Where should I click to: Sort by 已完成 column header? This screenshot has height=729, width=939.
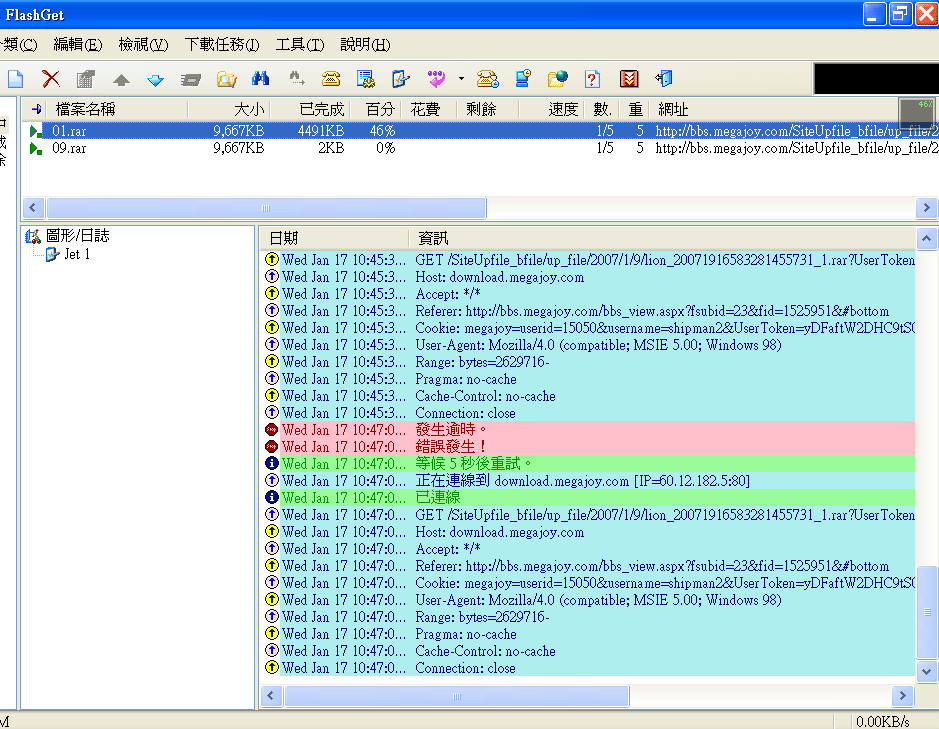tap(310, 109)
